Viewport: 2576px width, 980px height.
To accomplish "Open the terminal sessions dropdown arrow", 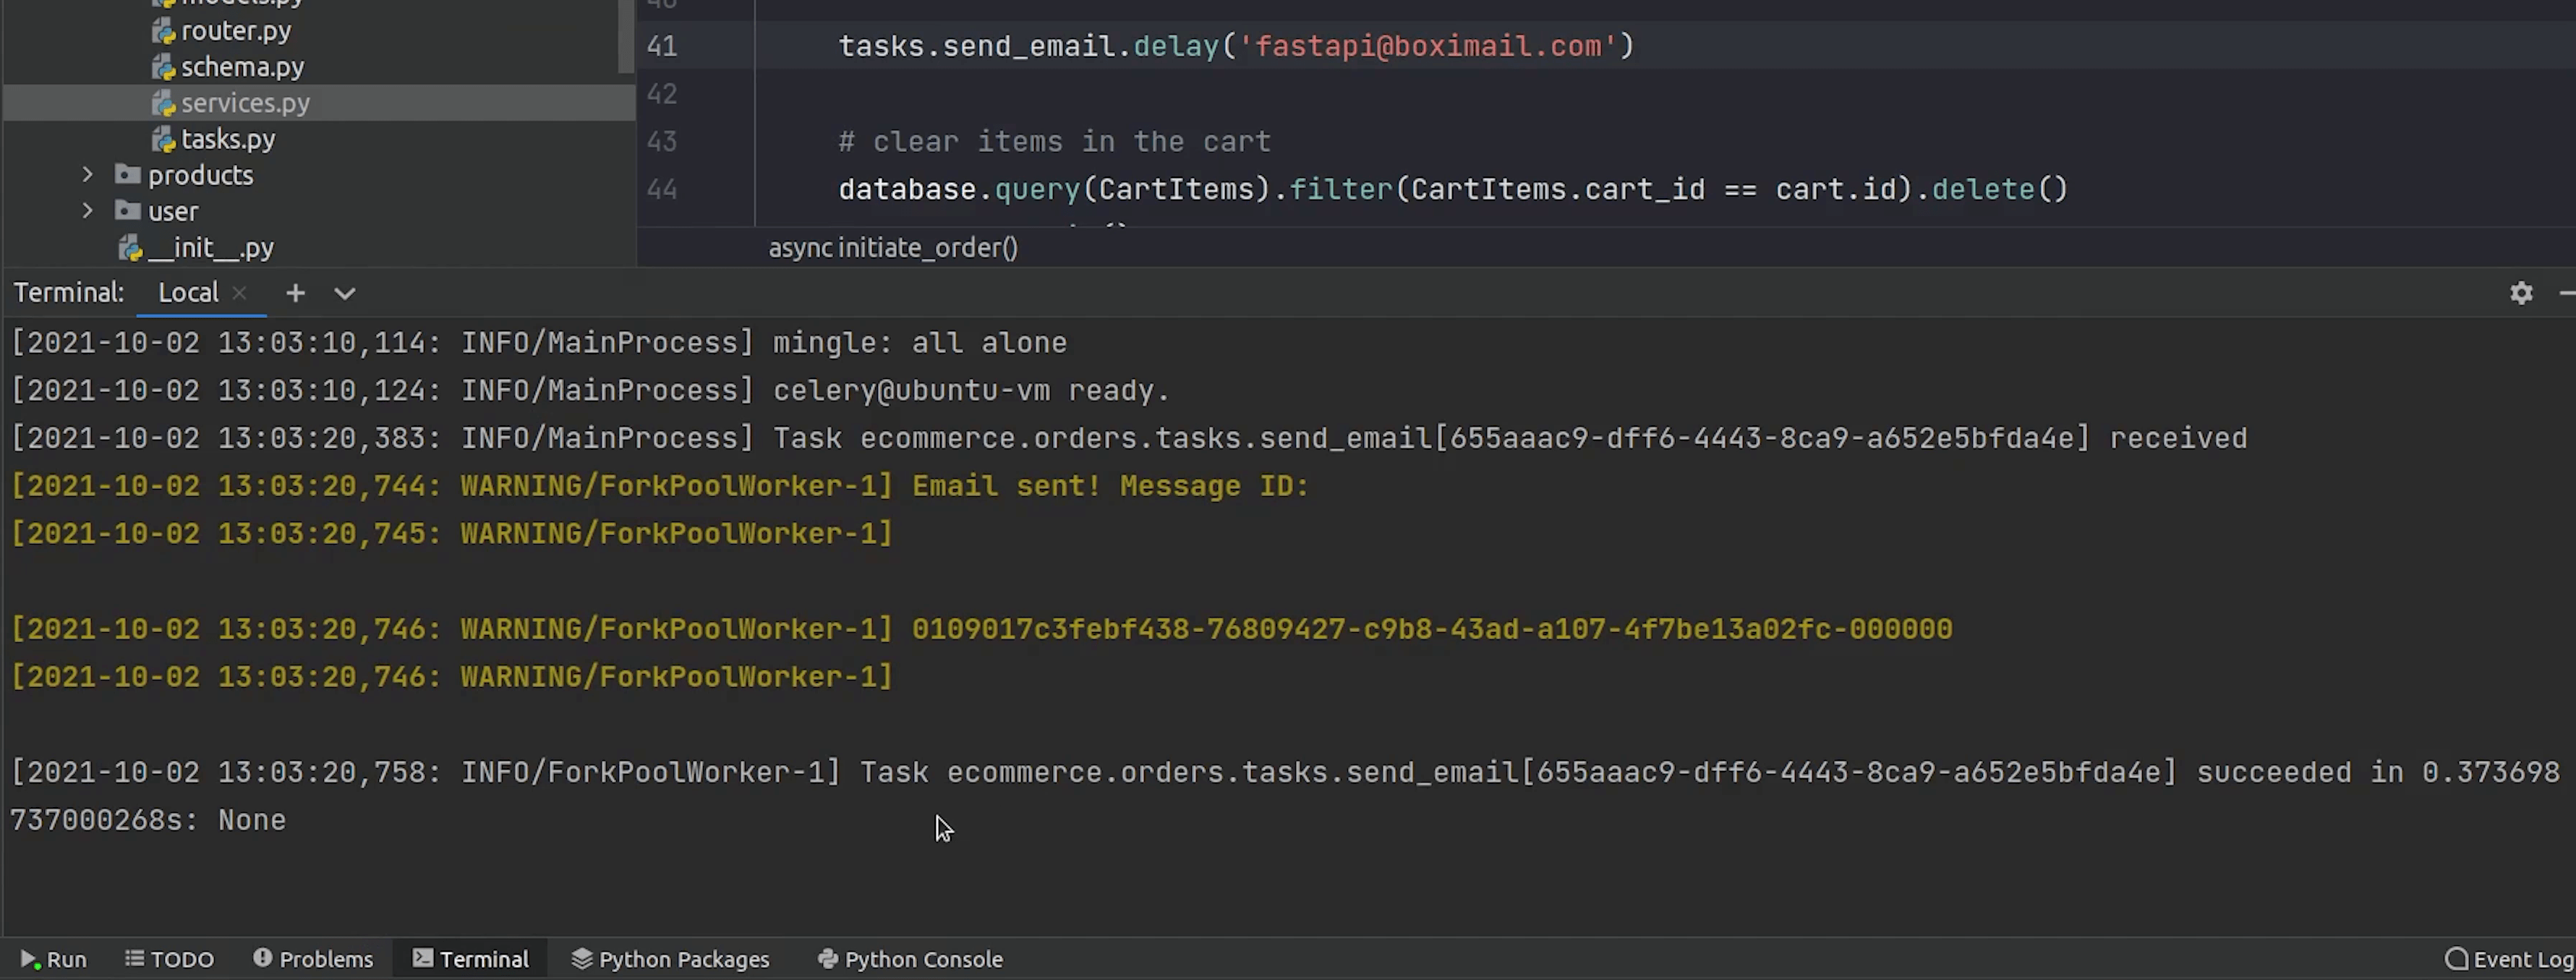I will tap(345, 293).
